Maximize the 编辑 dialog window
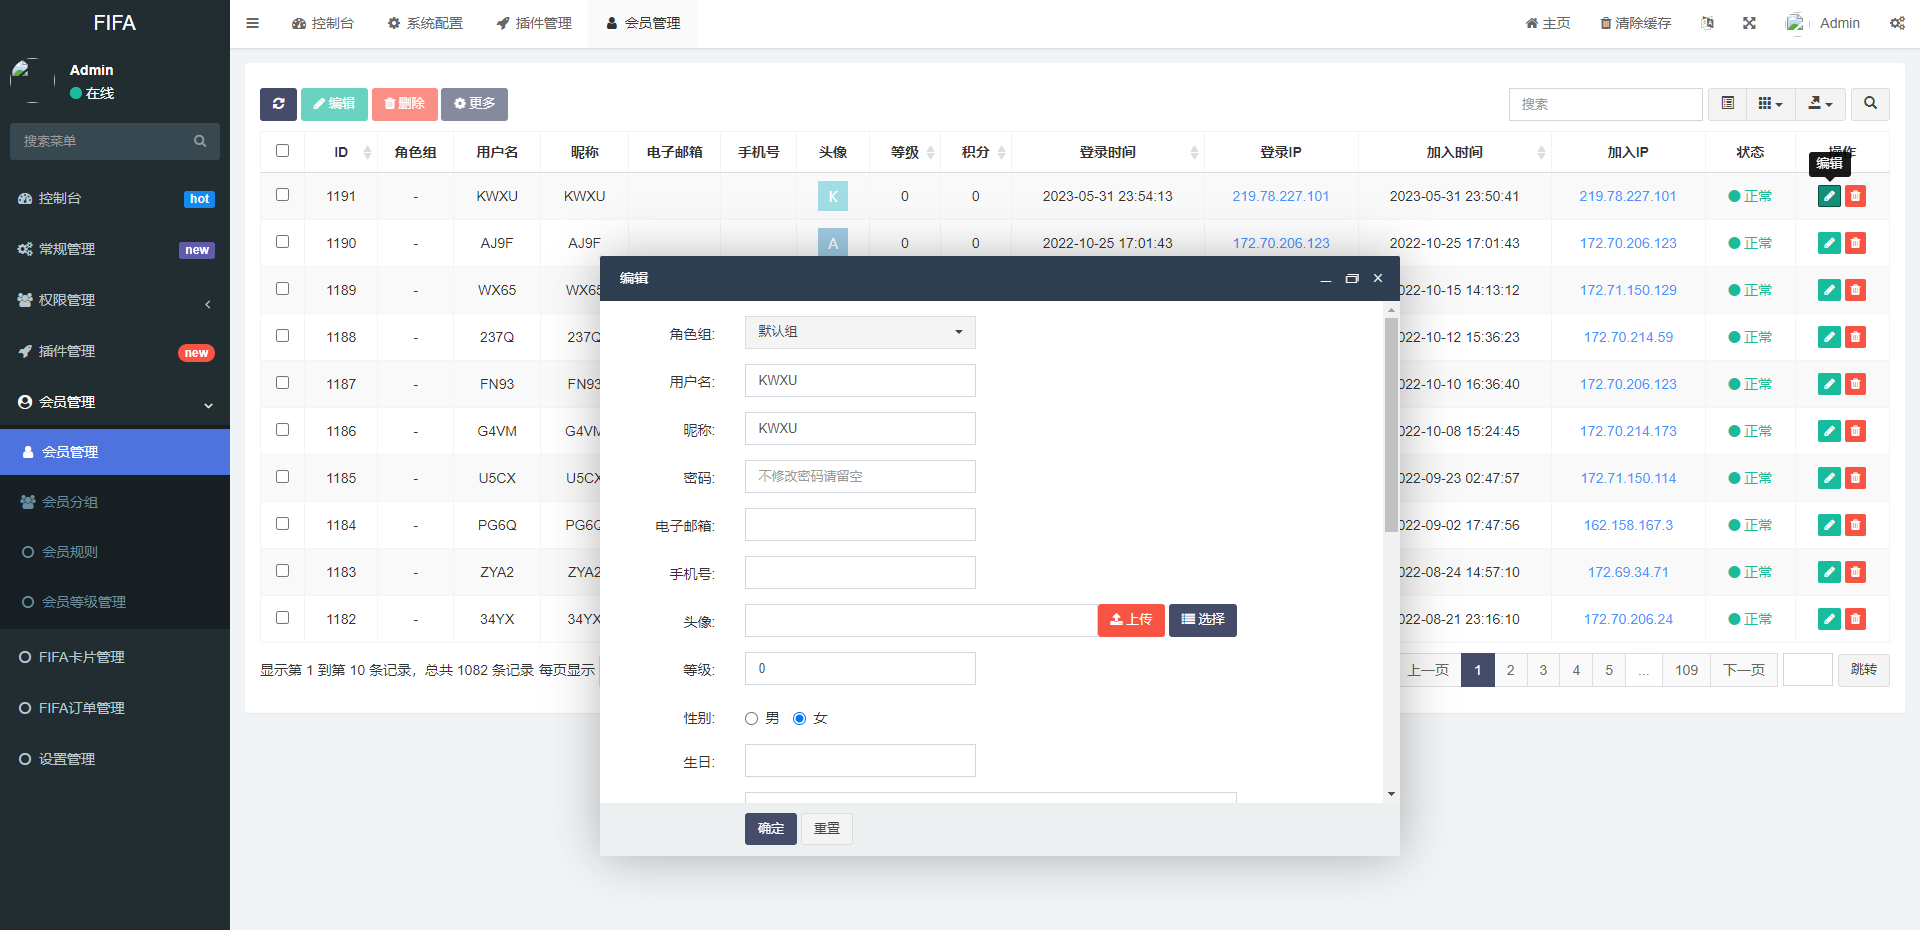This screenshot has height=930, width=1920. 1352,278
